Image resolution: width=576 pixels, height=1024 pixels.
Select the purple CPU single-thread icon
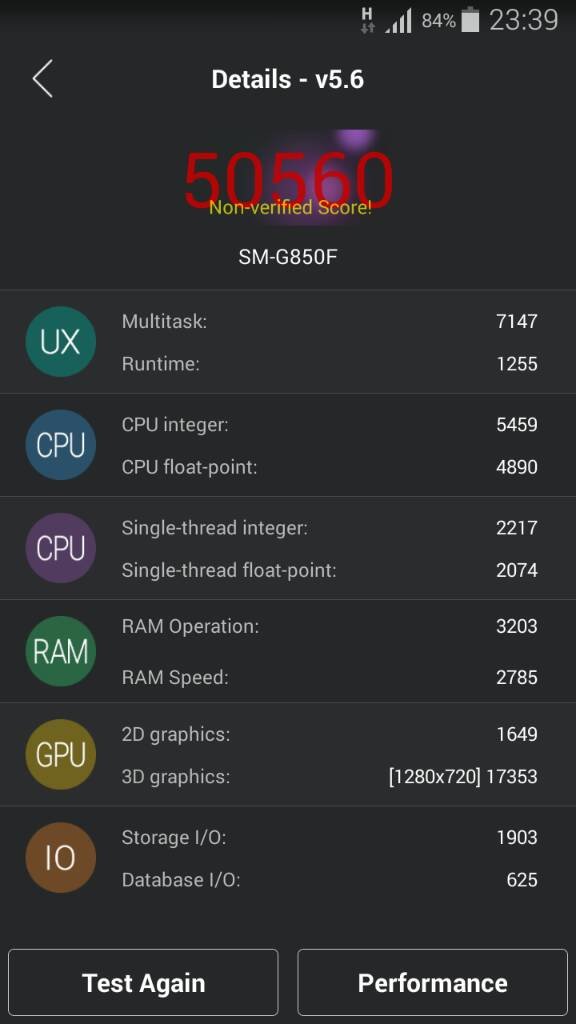tap(61, 548)
